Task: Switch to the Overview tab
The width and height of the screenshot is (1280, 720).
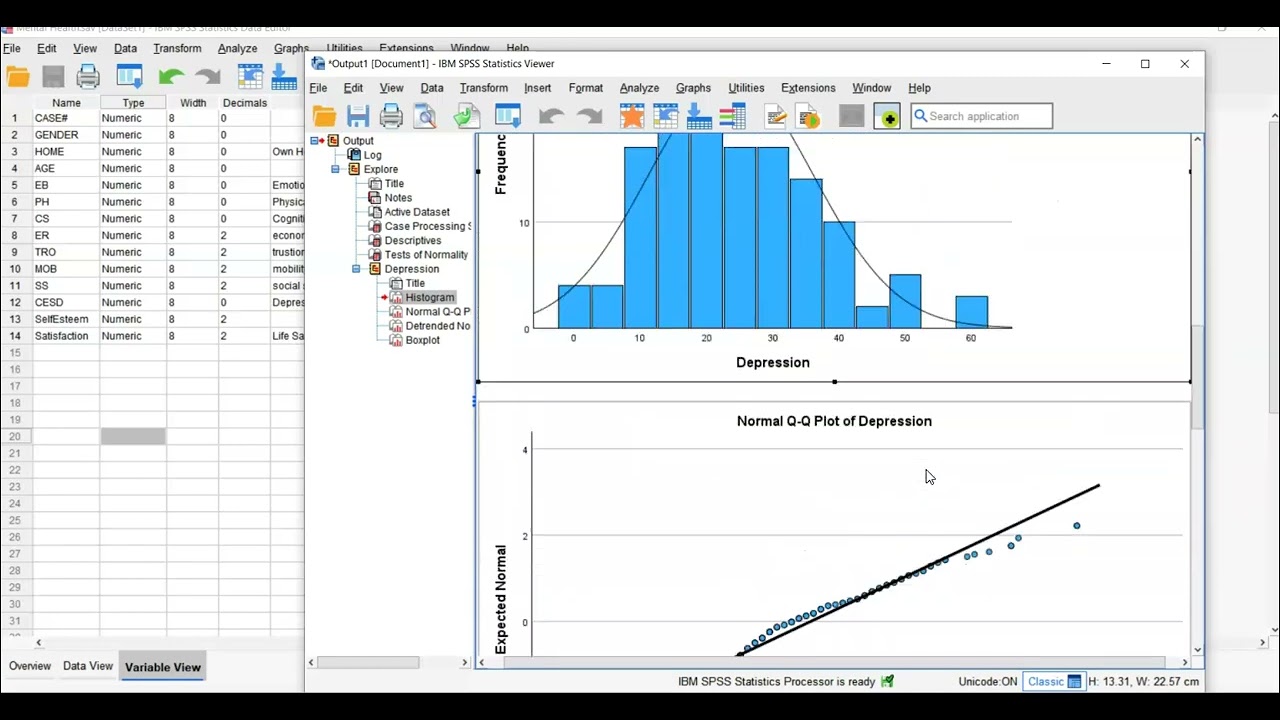Action: coord(30,666)
